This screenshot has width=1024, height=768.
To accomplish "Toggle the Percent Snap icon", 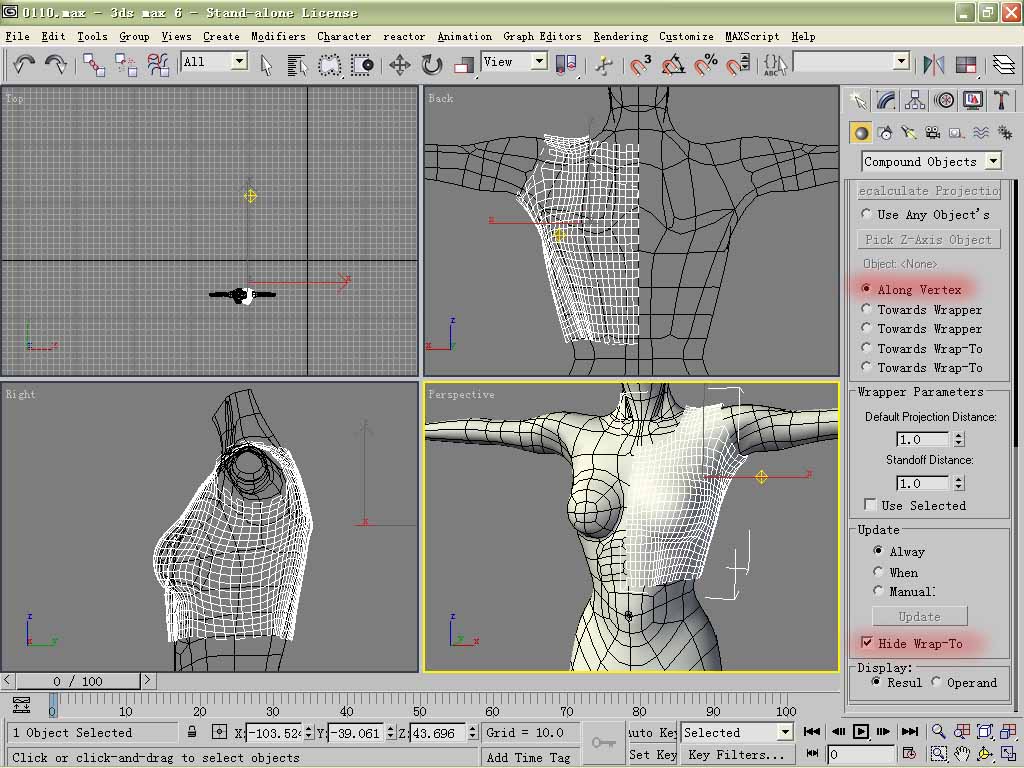I will [706, 64].
